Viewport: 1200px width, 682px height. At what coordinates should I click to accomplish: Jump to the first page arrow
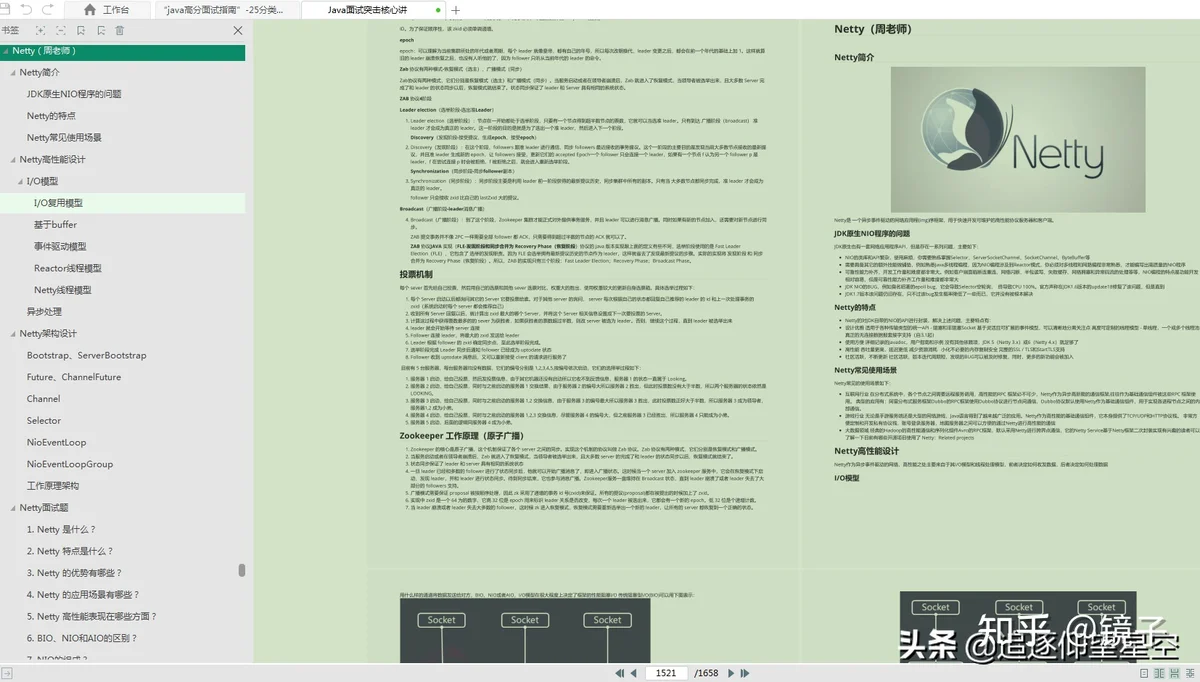620,673
